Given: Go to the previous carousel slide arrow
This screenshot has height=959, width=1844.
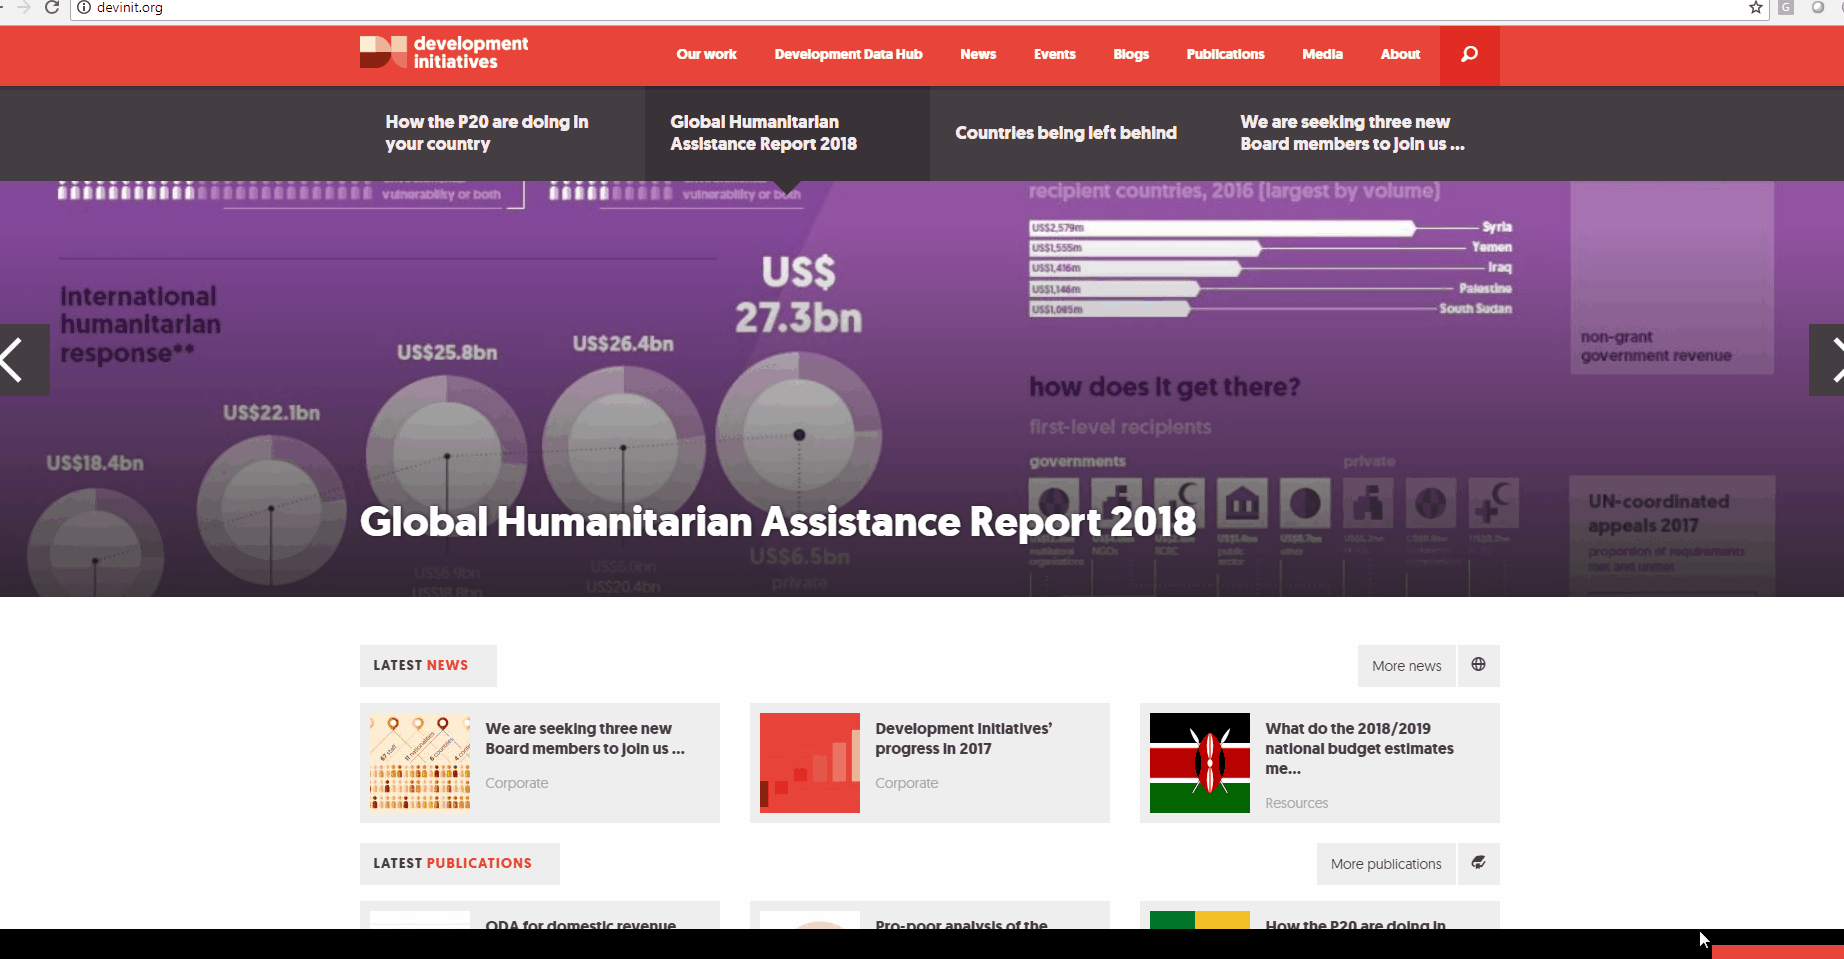Looking at the screenshot, I should pos(24,359).
